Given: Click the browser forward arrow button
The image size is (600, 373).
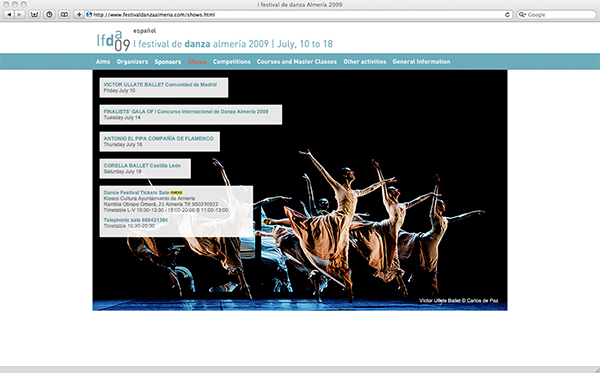Looking at the screenshot, I should tap(20, 15).
